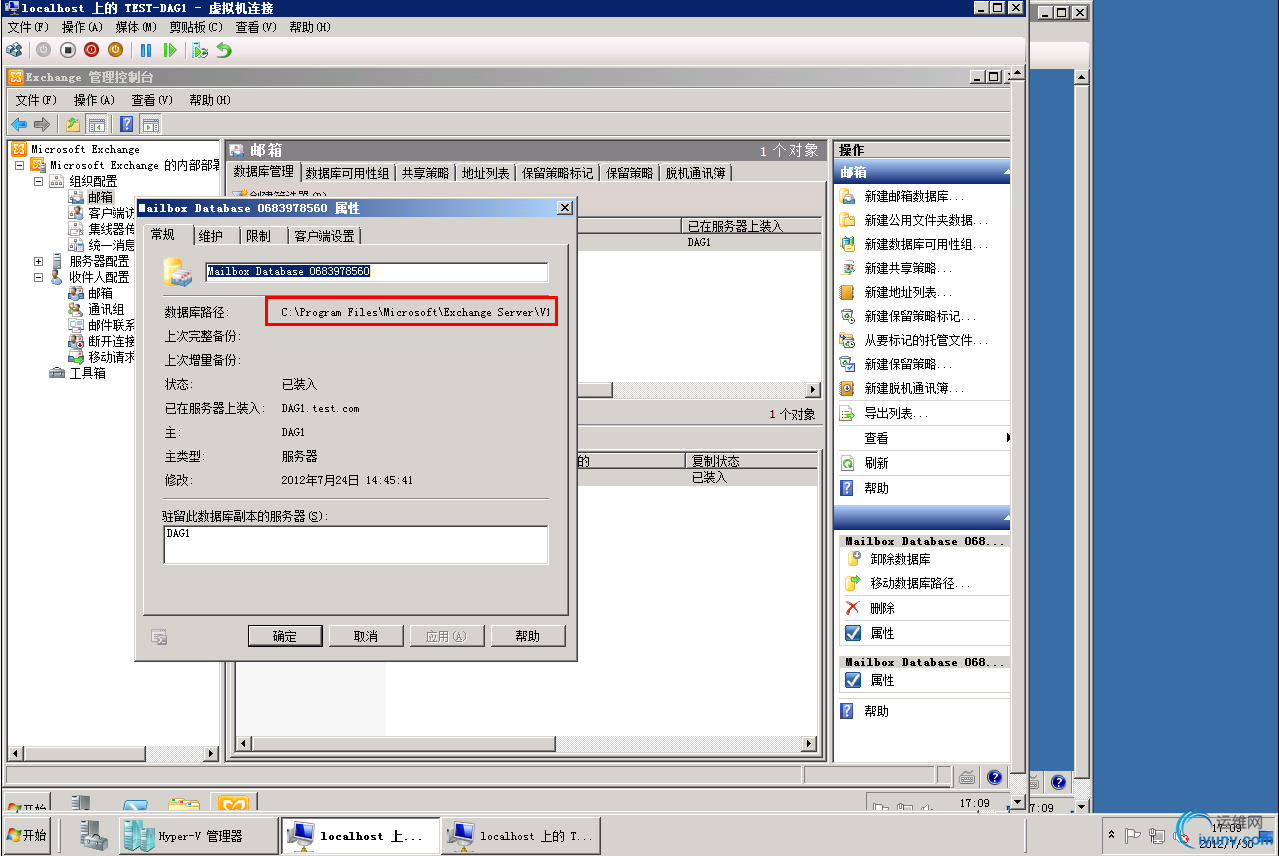The height and width of the screenshot is (856, 1279).
Task: Click the Snapshot icon in VM toolbar
Action: (x=200, y=49)
